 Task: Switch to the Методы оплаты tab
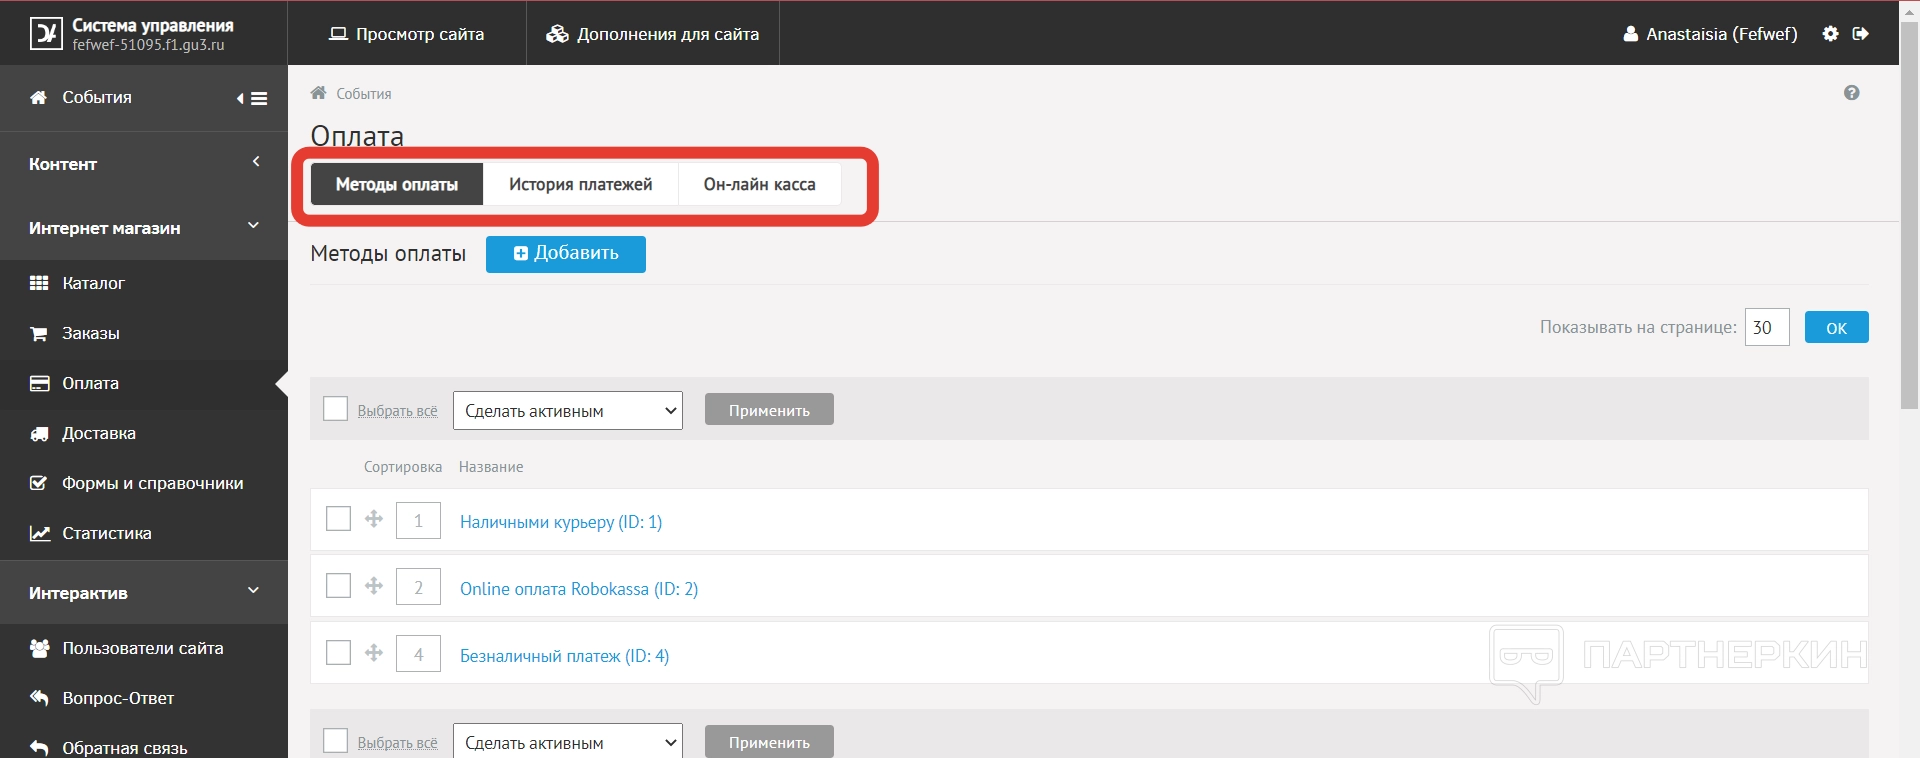[397, 184]
